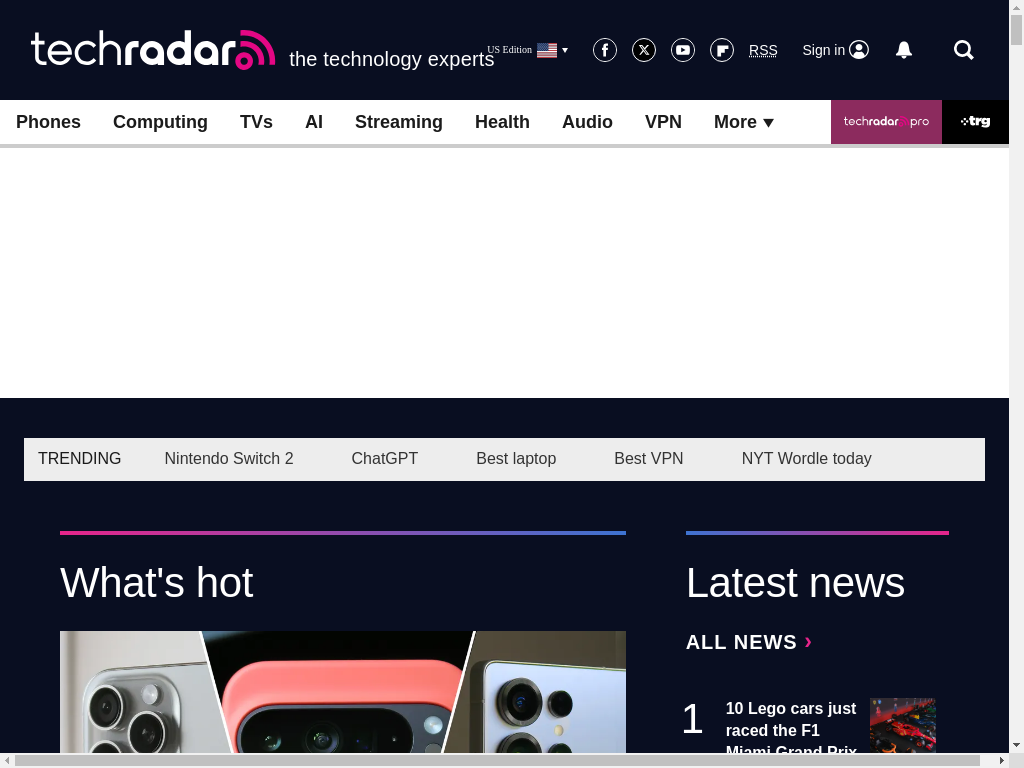Open the Audio section
This screenshot has height=768, width=1024.
point(587,122)
